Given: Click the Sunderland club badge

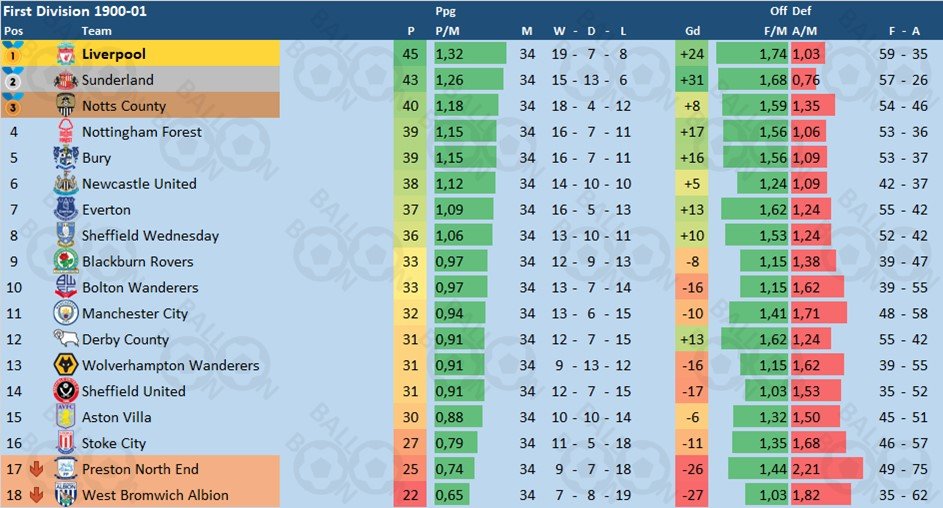Looking at the screenshot, I should pyautogui.click(x=66, y=80).
